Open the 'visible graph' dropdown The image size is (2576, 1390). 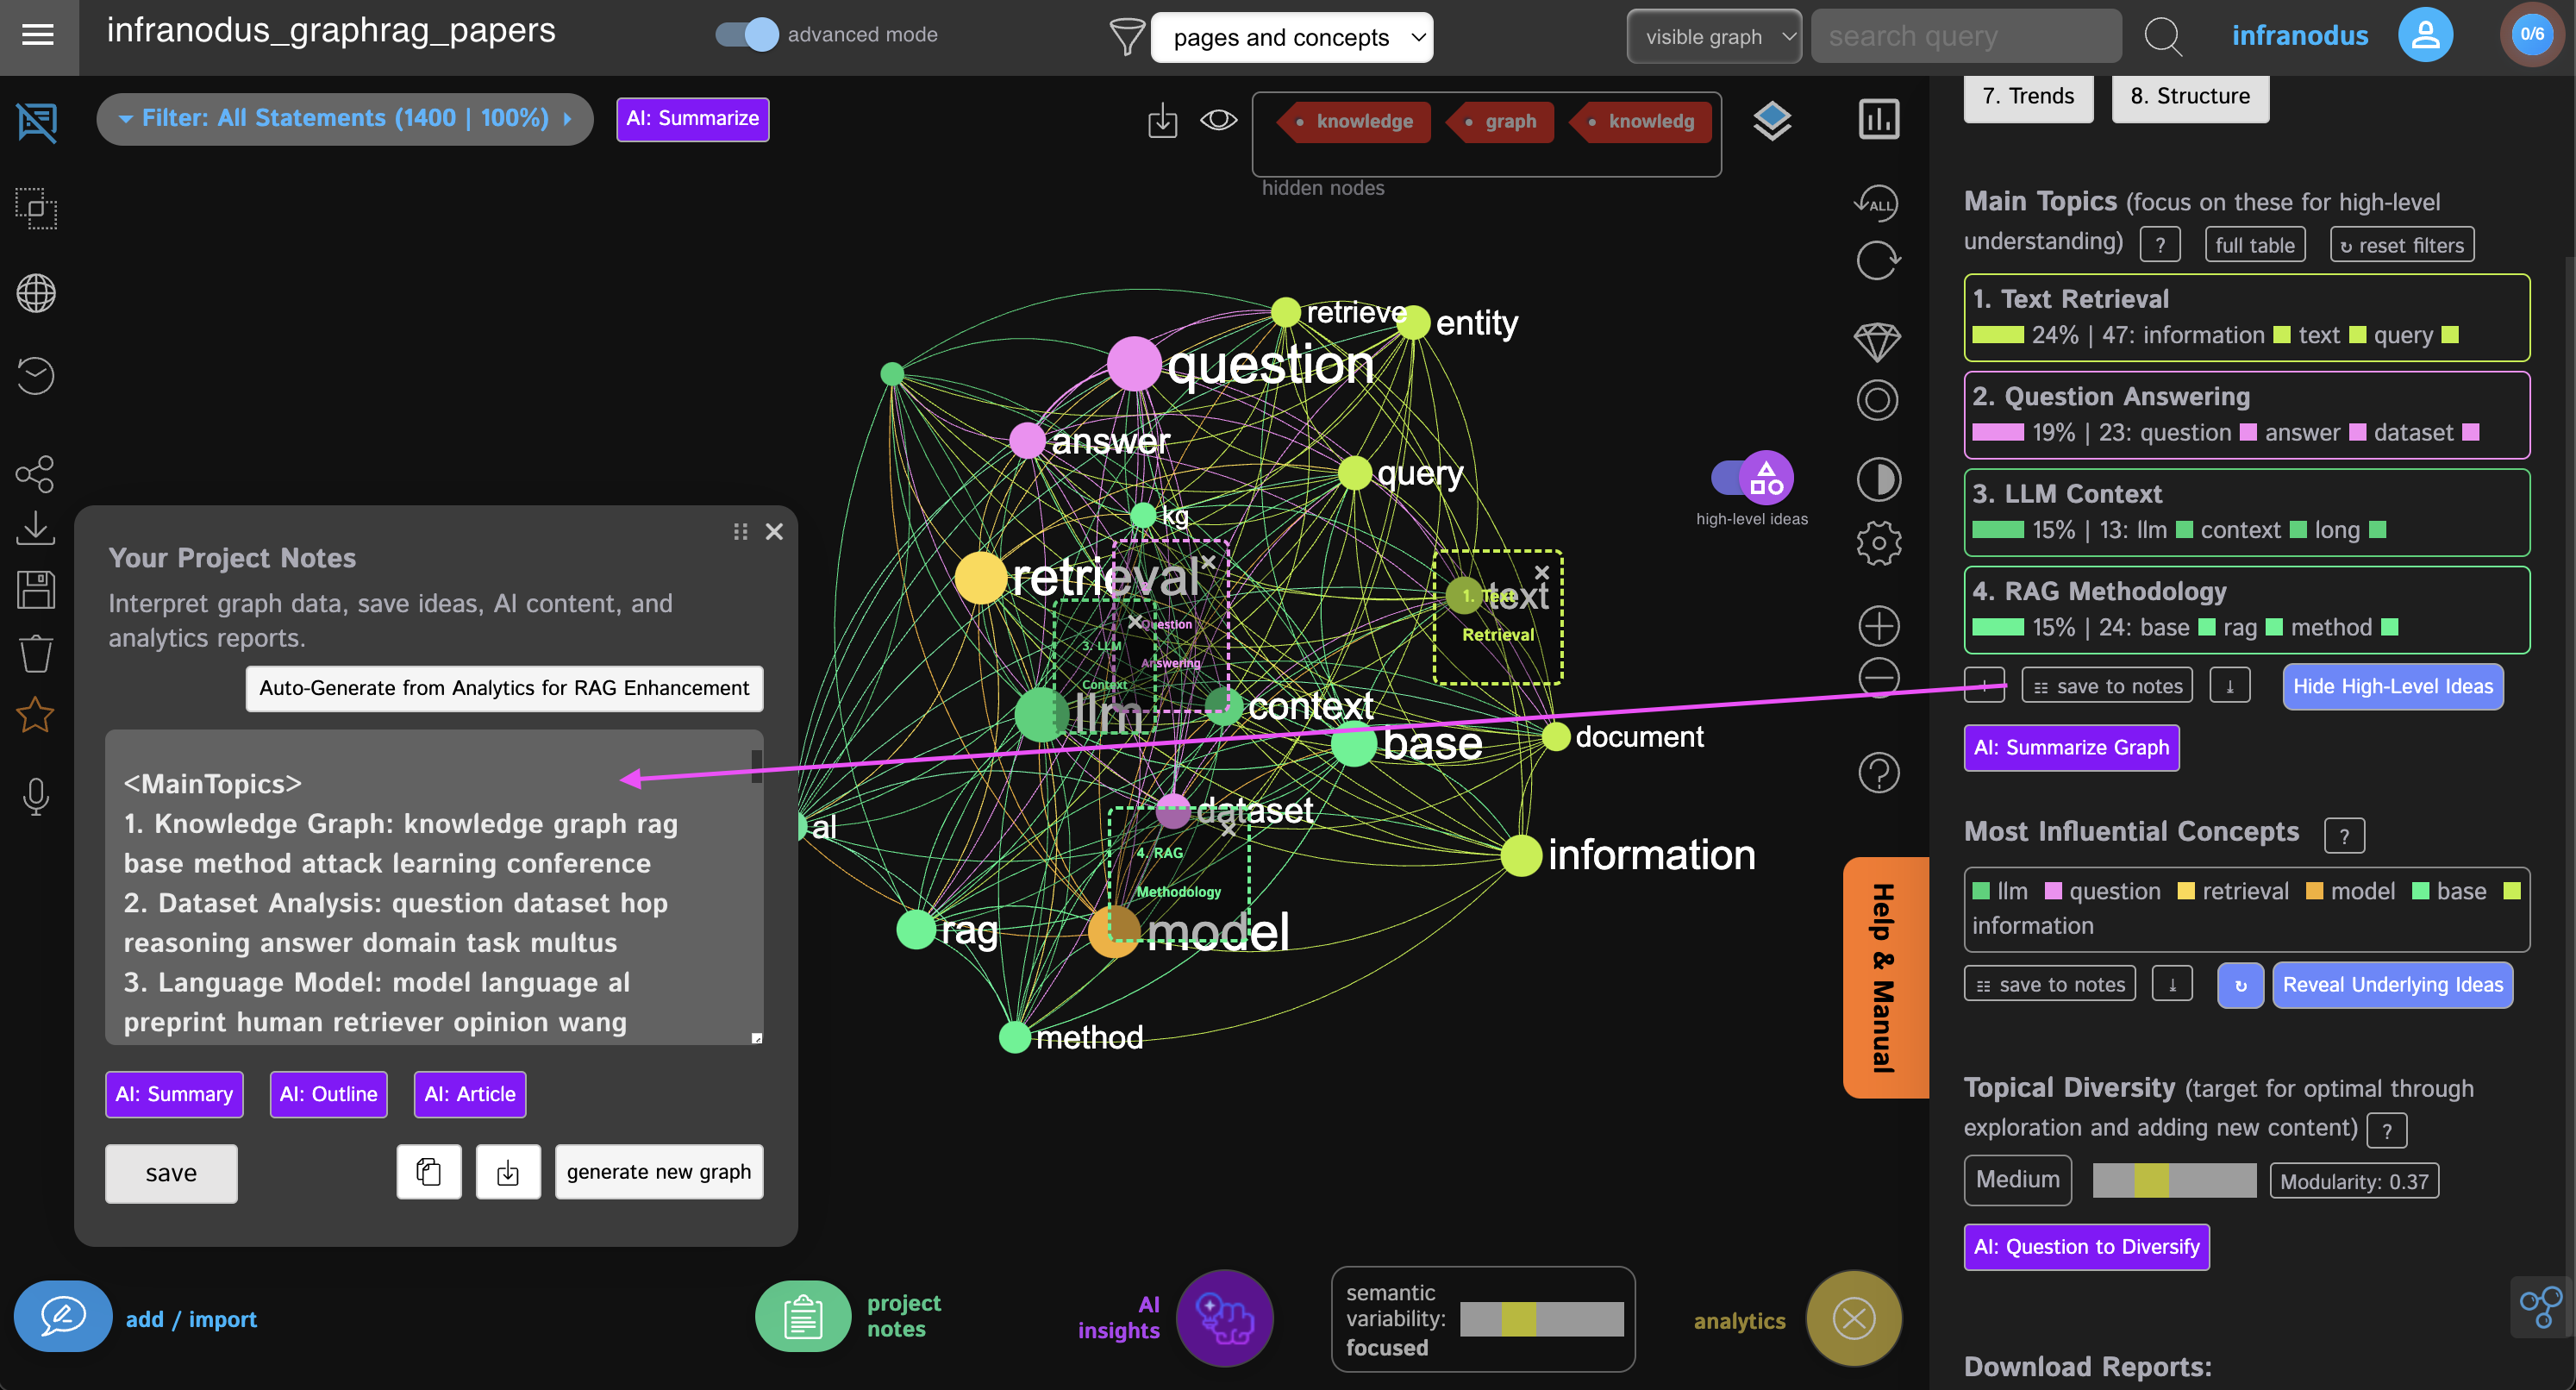tap(1714, 36)
